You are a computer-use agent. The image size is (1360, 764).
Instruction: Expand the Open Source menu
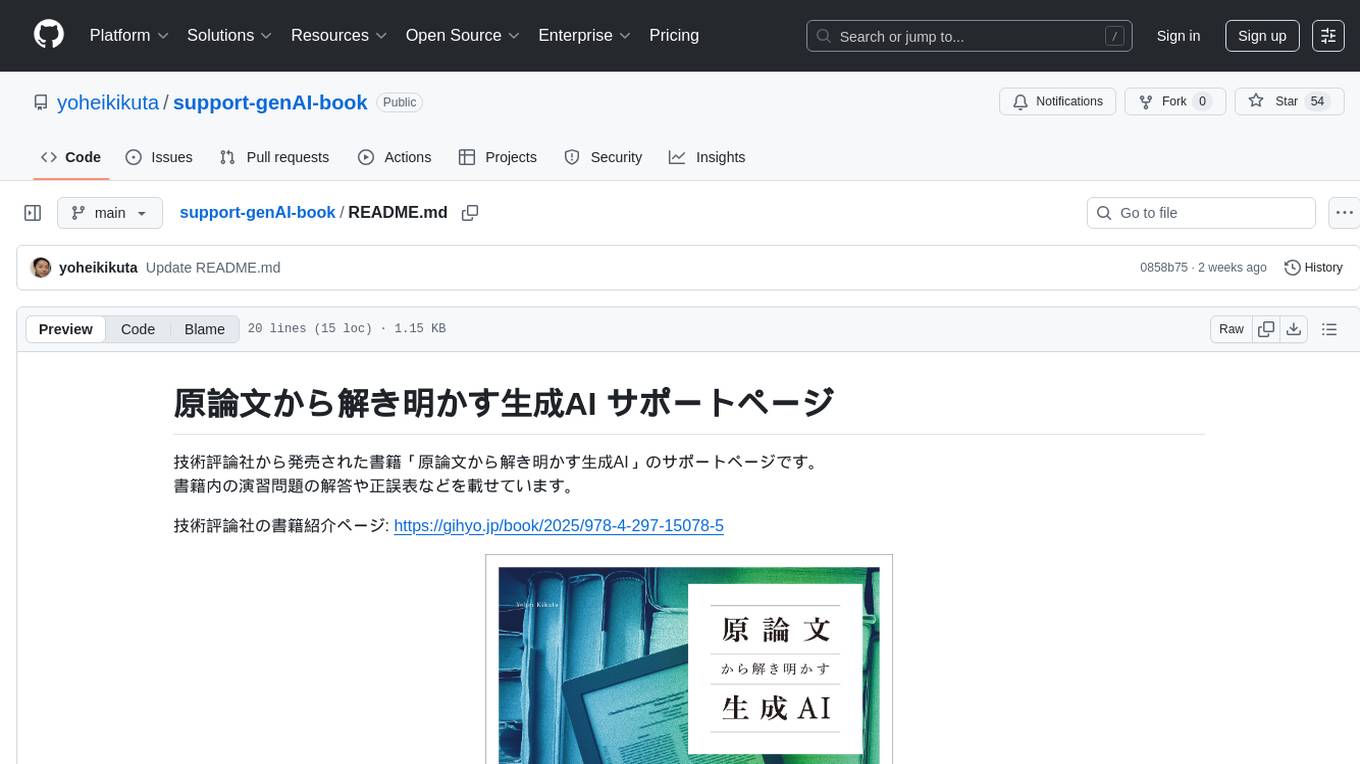[x=463, y=35]
